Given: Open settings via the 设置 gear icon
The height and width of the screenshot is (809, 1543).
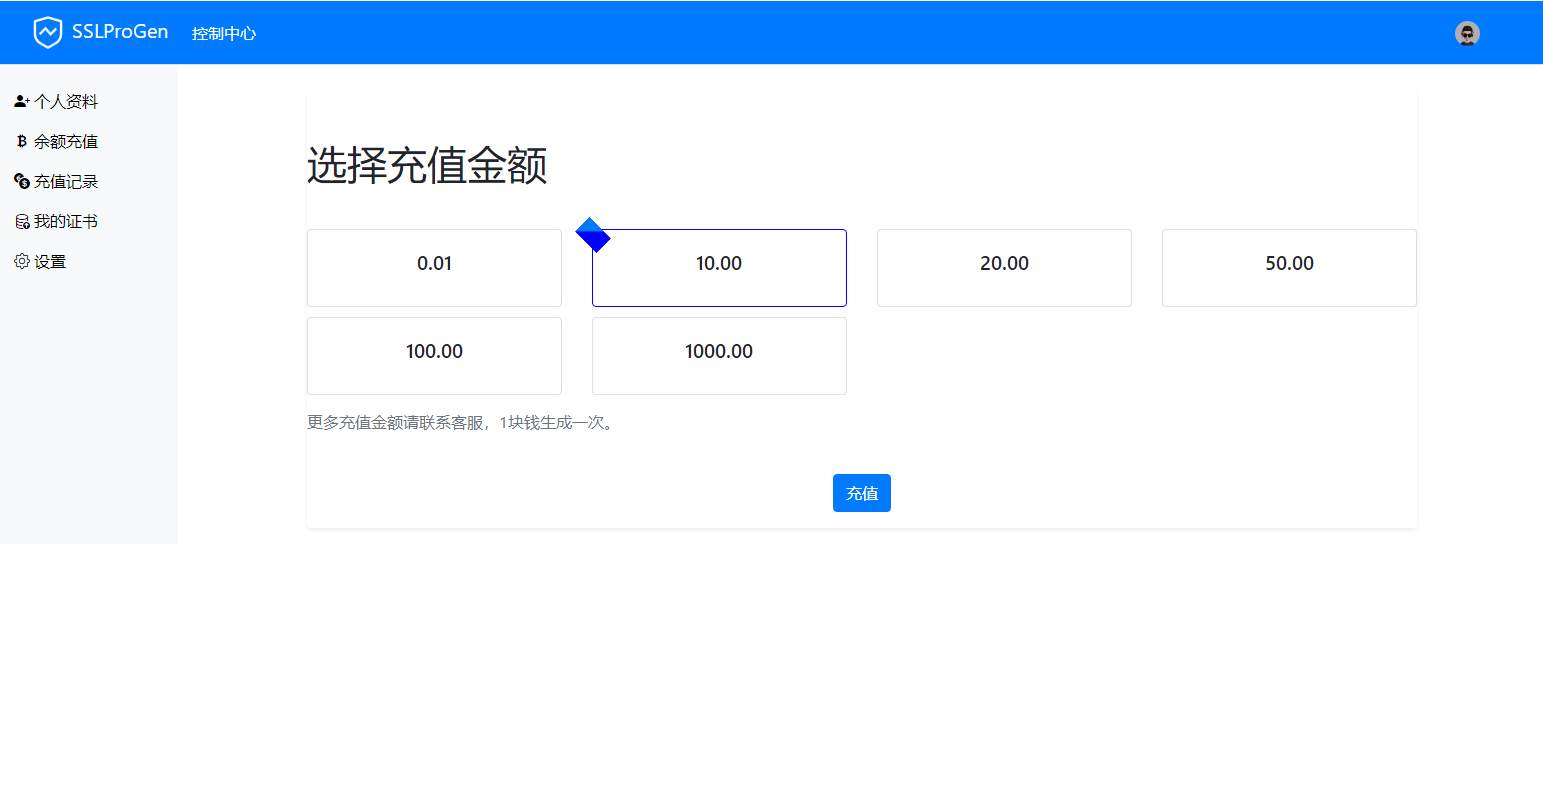Looking at the screenshot, I should 21,261.
